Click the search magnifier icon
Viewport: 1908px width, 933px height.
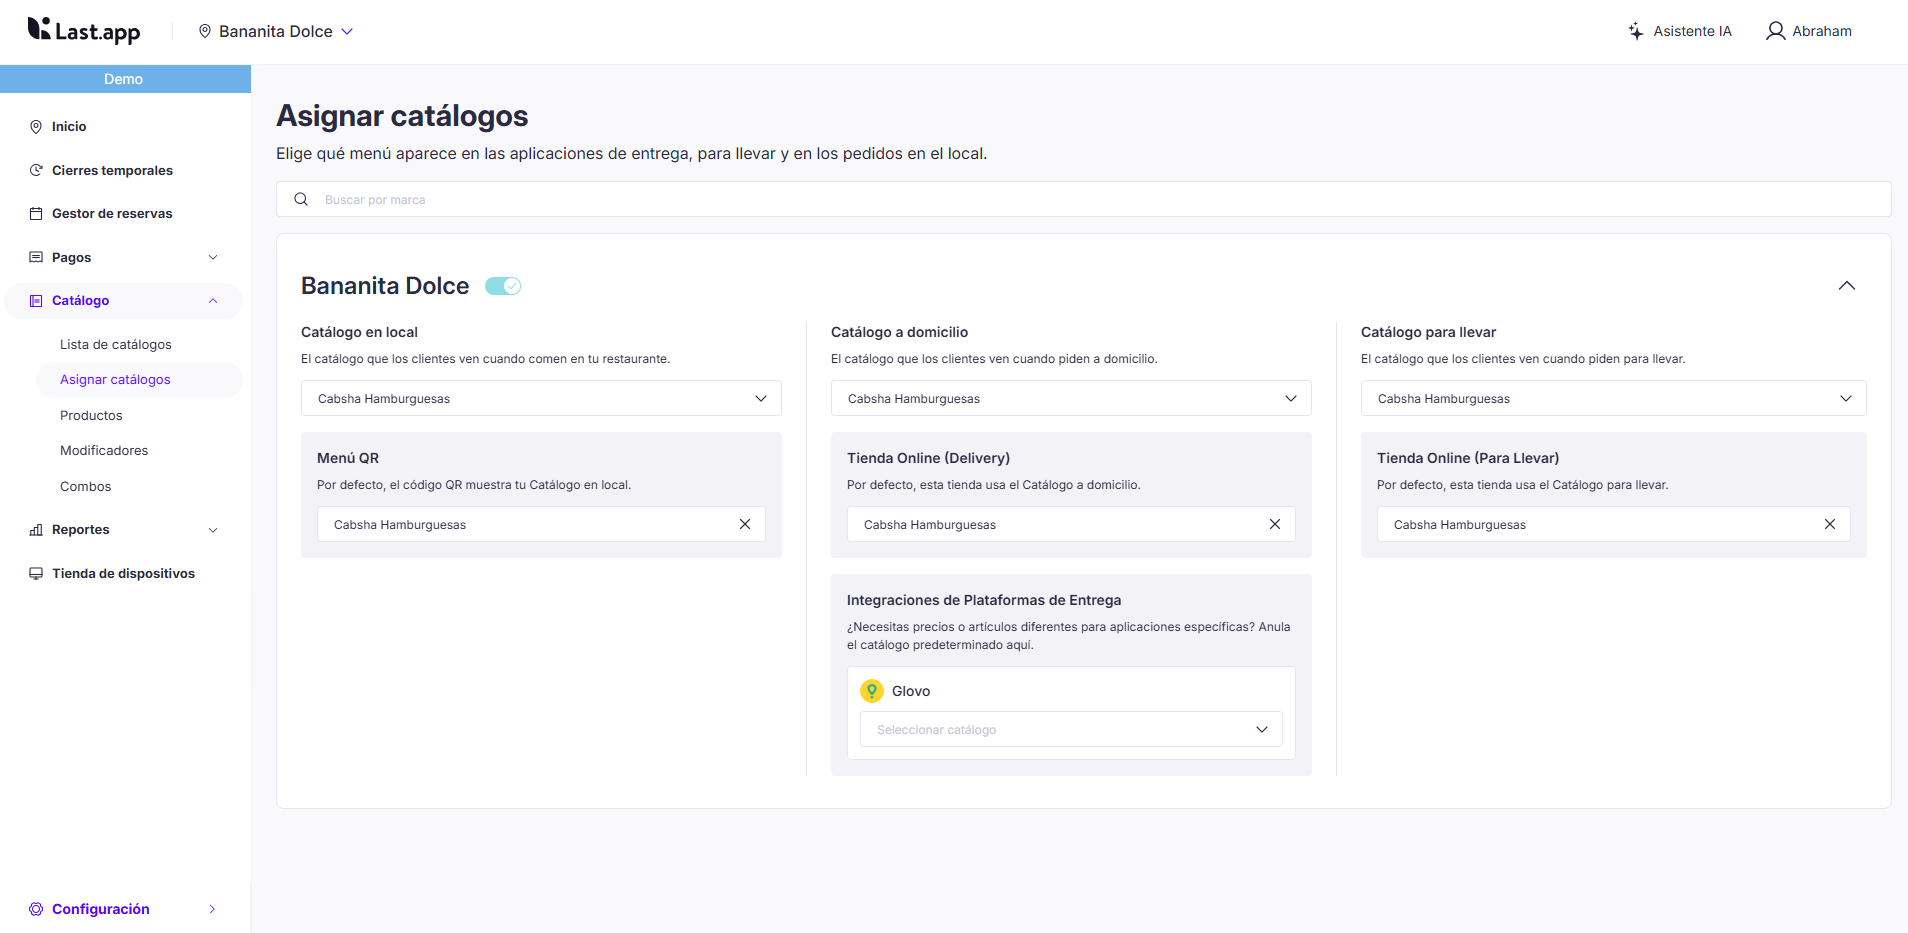point(301,199)
